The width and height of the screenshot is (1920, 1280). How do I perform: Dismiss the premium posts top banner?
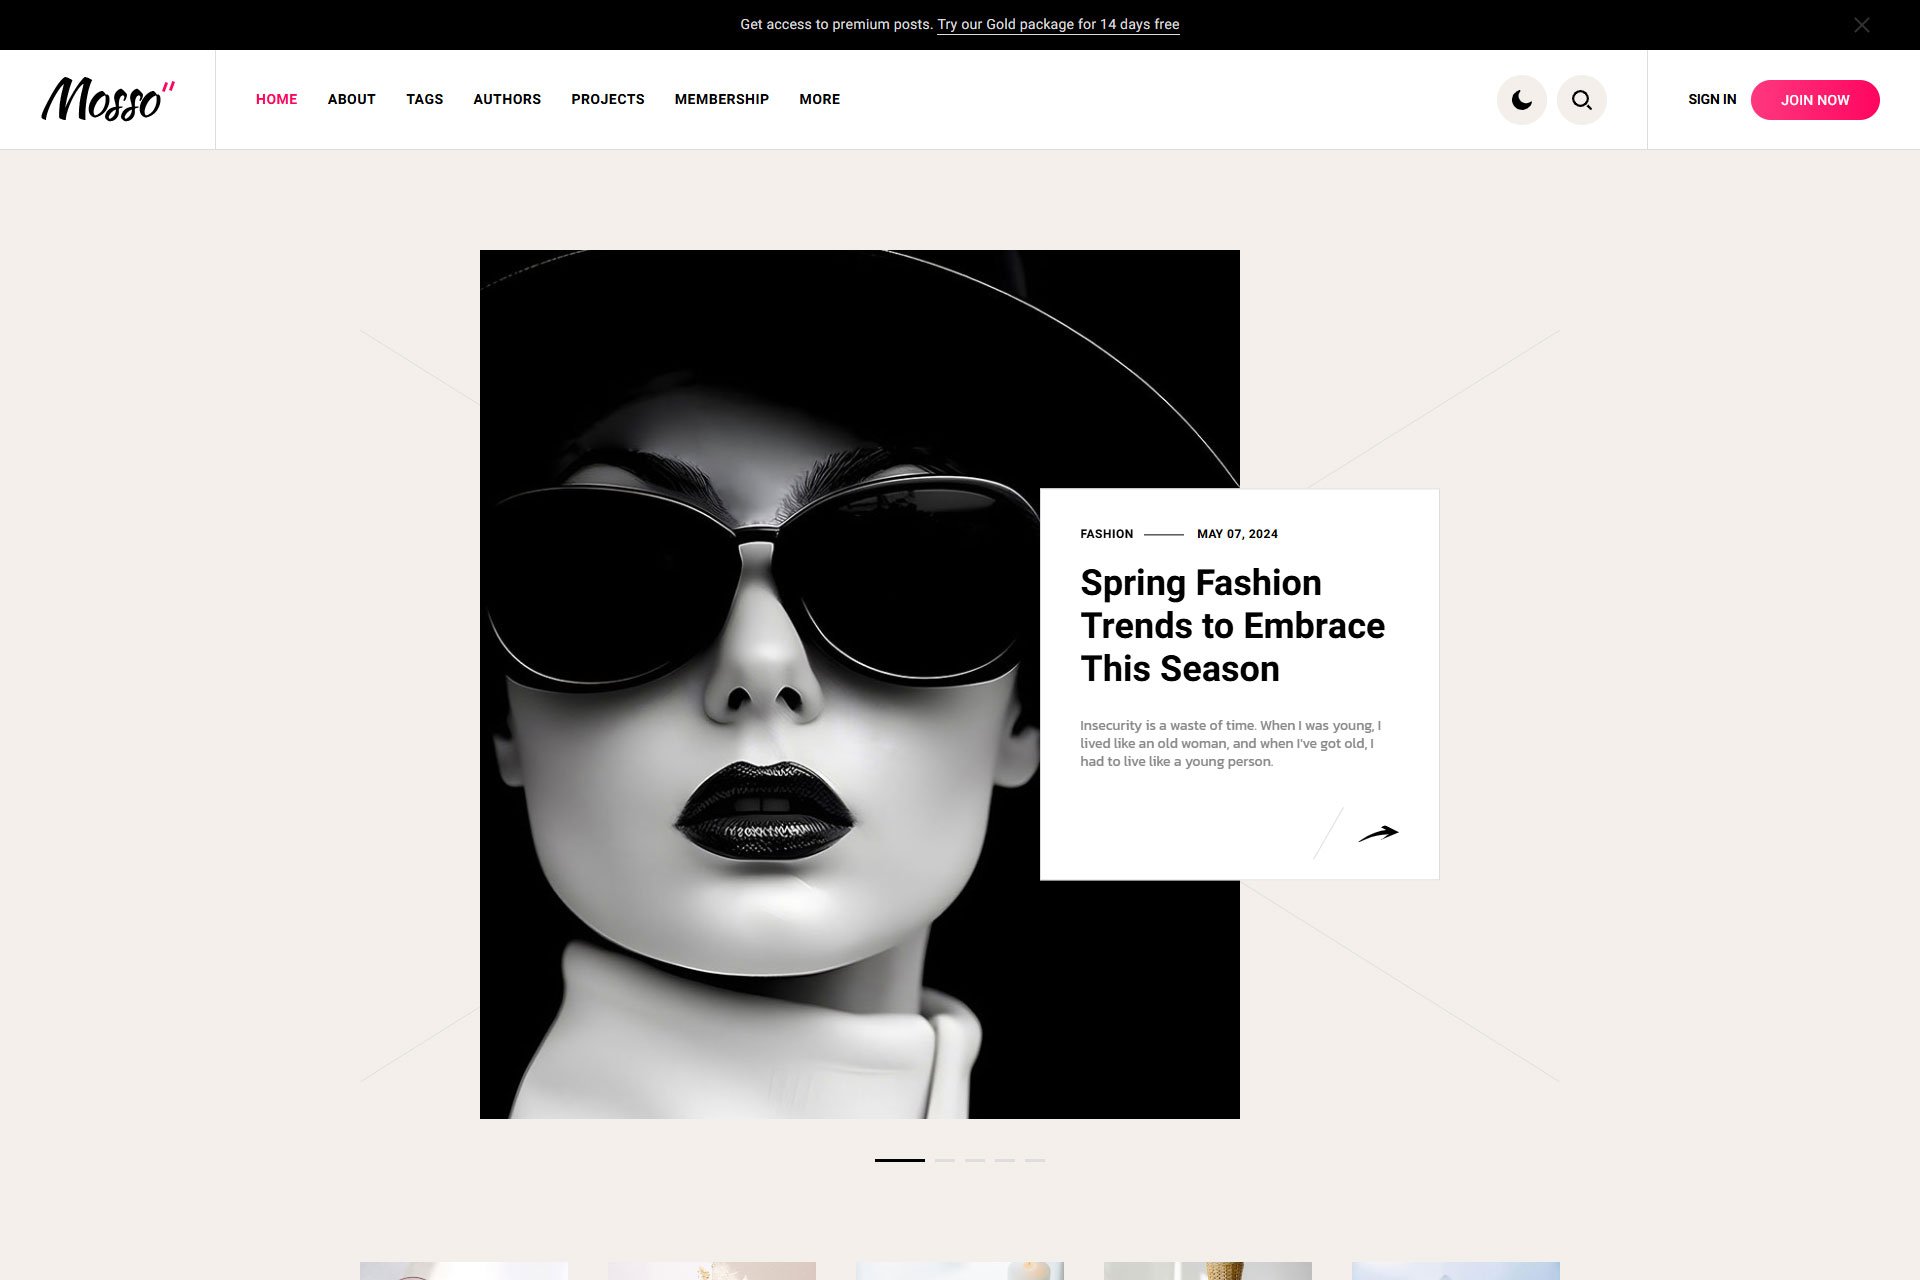coord(1862,24)
